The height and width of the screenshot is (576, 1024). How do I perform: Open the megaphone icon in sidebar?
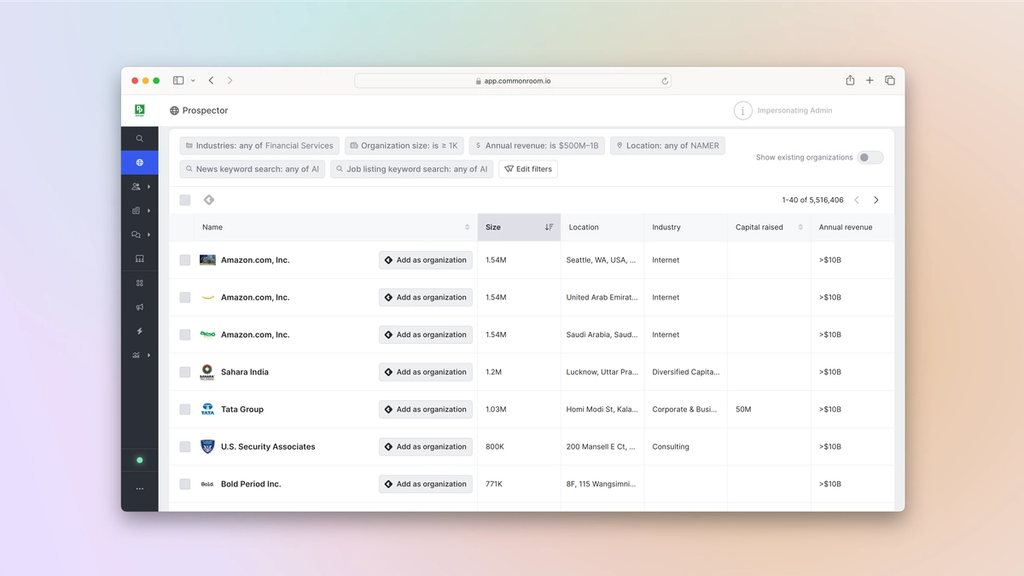click(x=139, y=307)
